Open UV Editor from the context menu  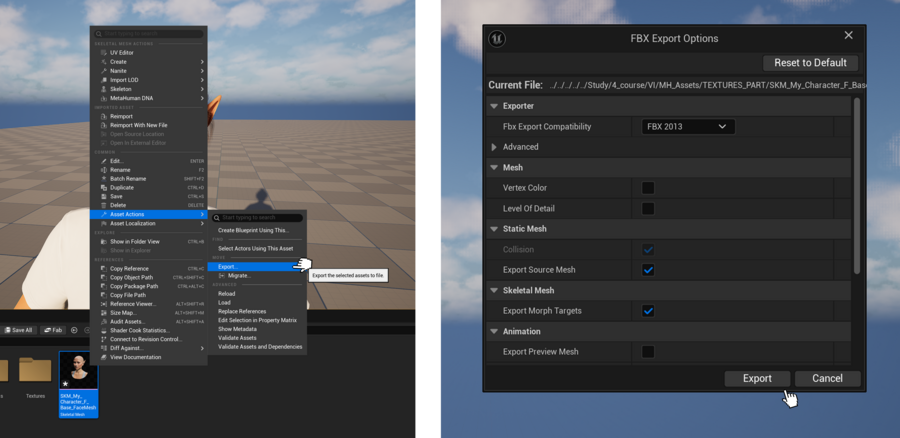(x=122, y=53)
